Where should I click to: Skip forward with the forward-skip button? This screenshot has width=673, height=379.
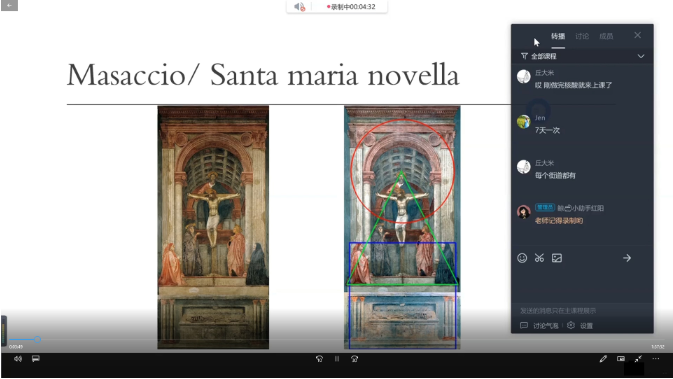[x=355, y=359]
